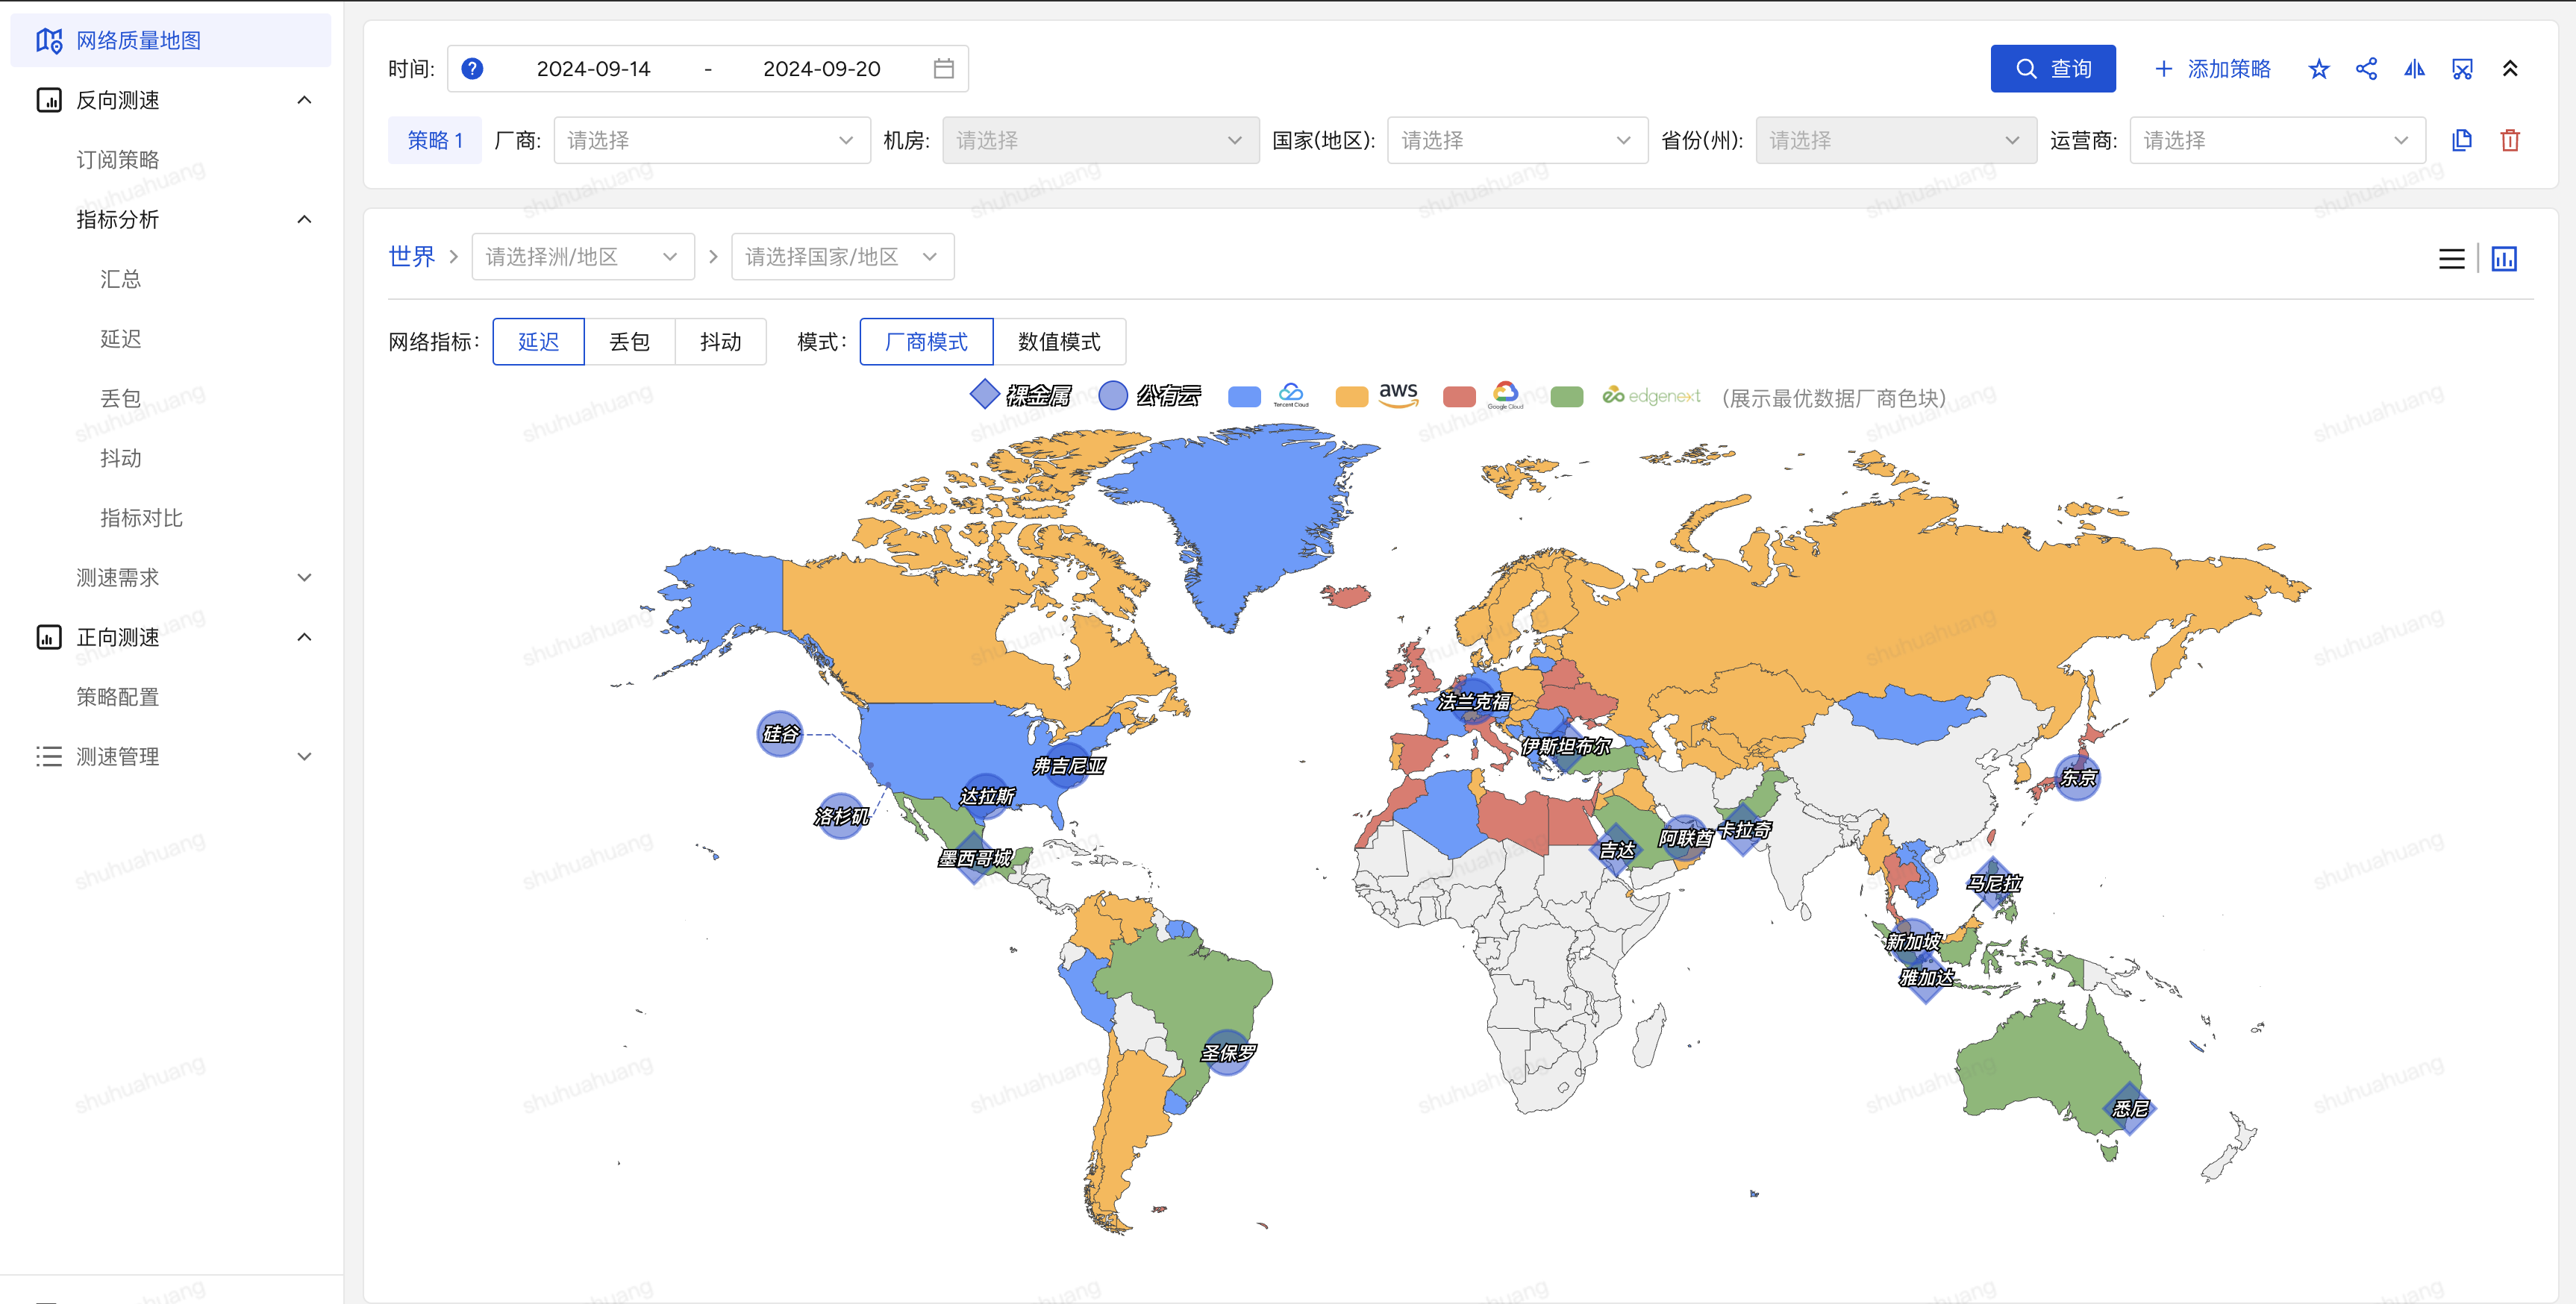
Task: Click the 查询 search button
Action: pyautogui.click(x=2052, y=68)
